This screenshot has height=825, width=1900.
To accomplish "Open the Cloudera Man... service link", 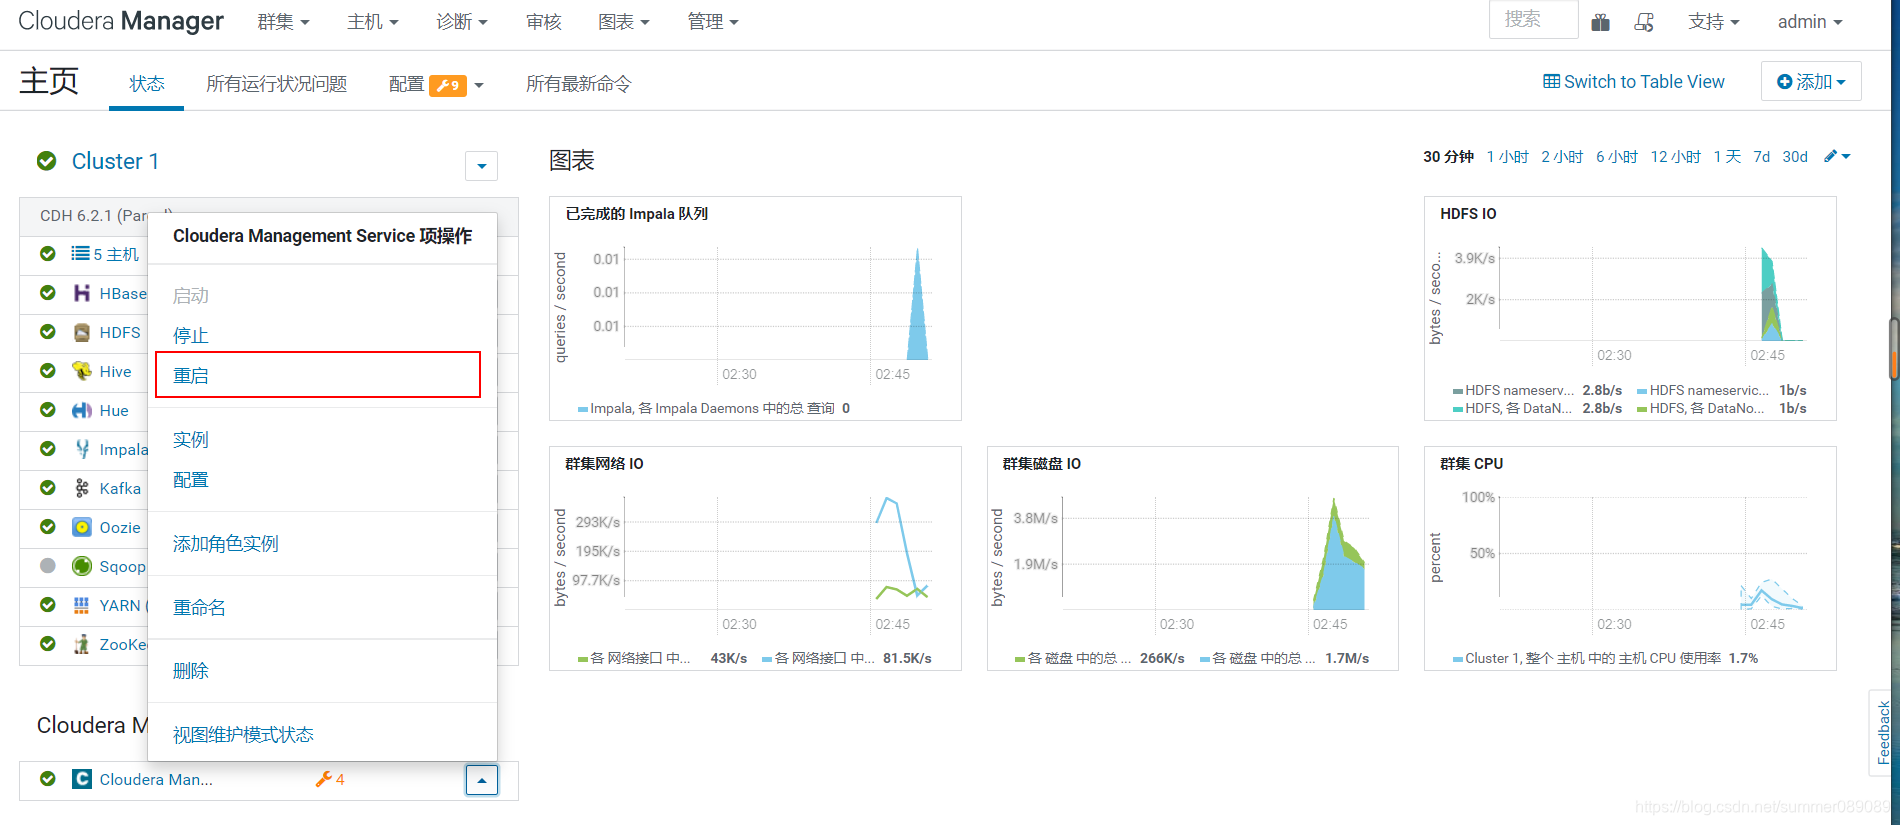I will coord(156,780).
